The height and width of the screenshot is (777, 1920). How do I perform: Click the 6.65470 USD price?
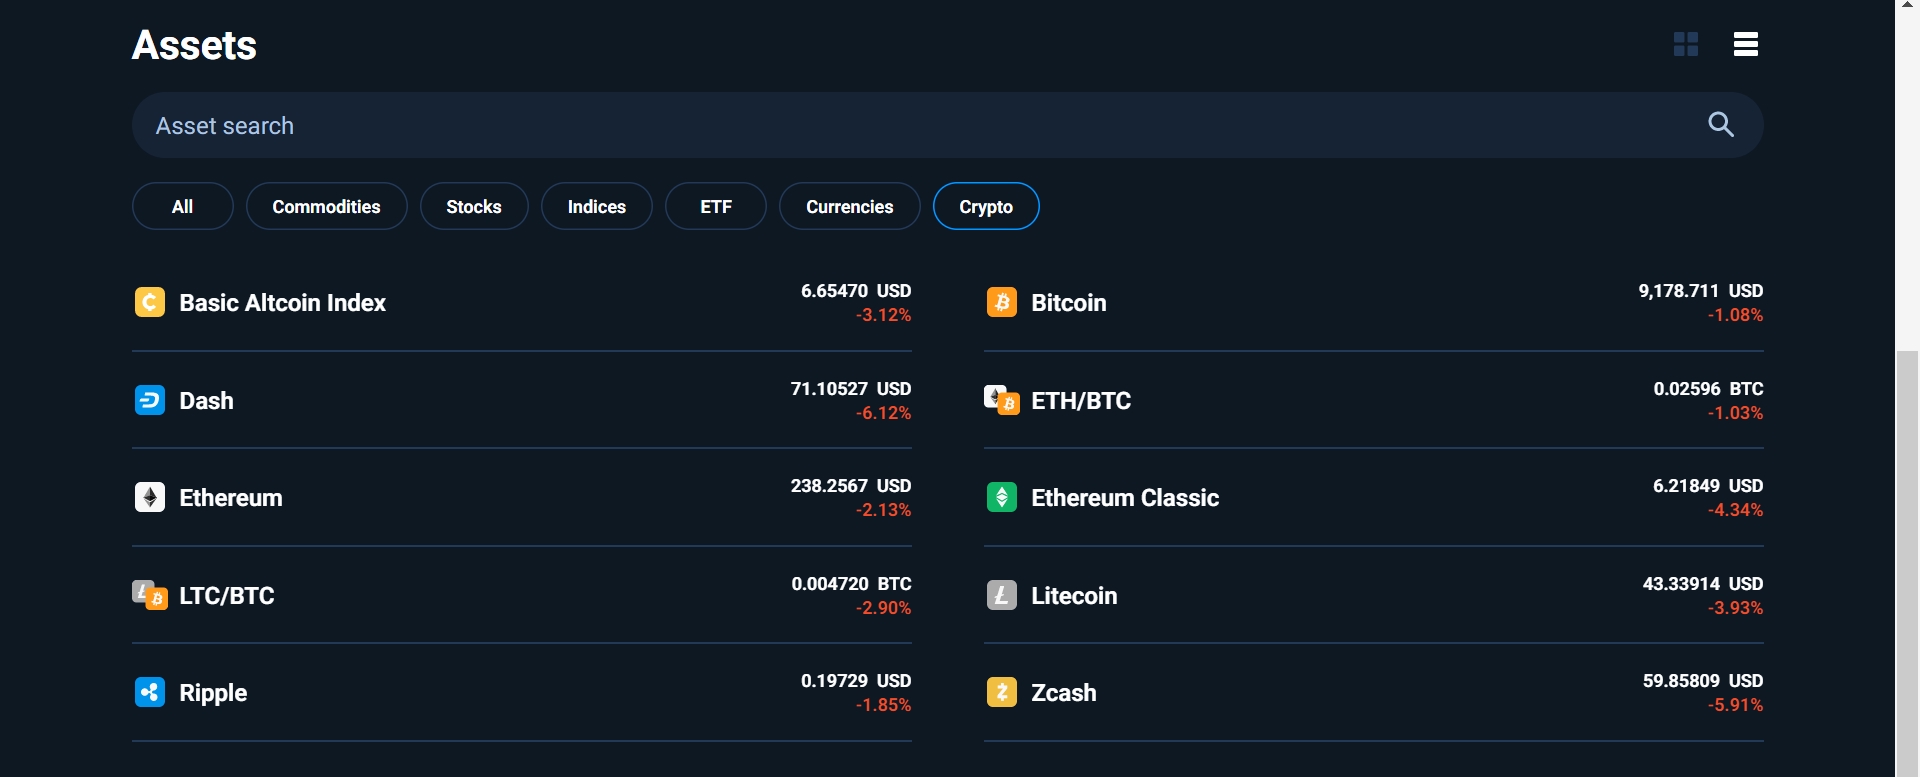(x=856, y=291)
